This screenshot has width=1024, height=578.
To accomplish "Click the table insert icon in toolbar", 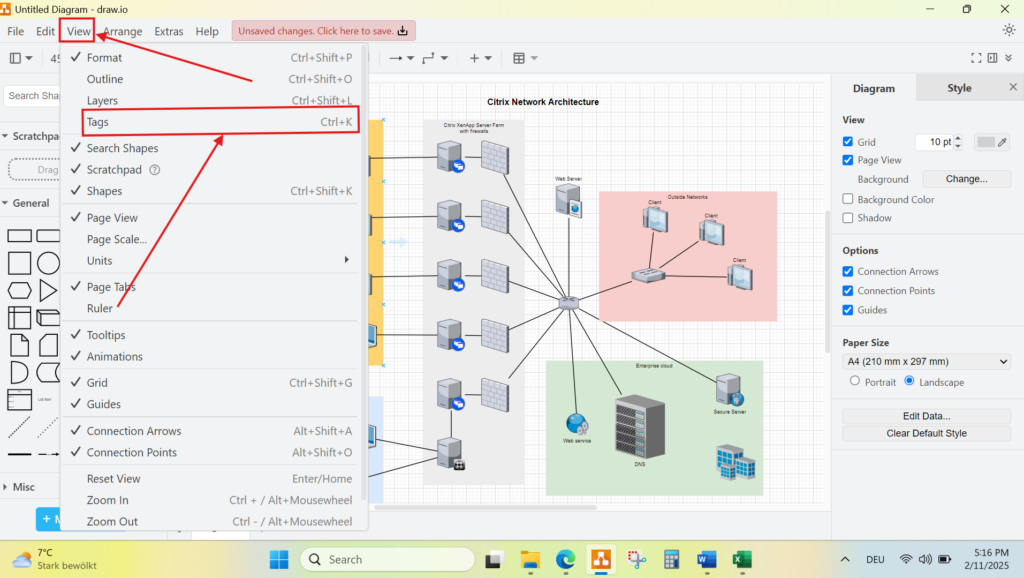I will (519, 58).
